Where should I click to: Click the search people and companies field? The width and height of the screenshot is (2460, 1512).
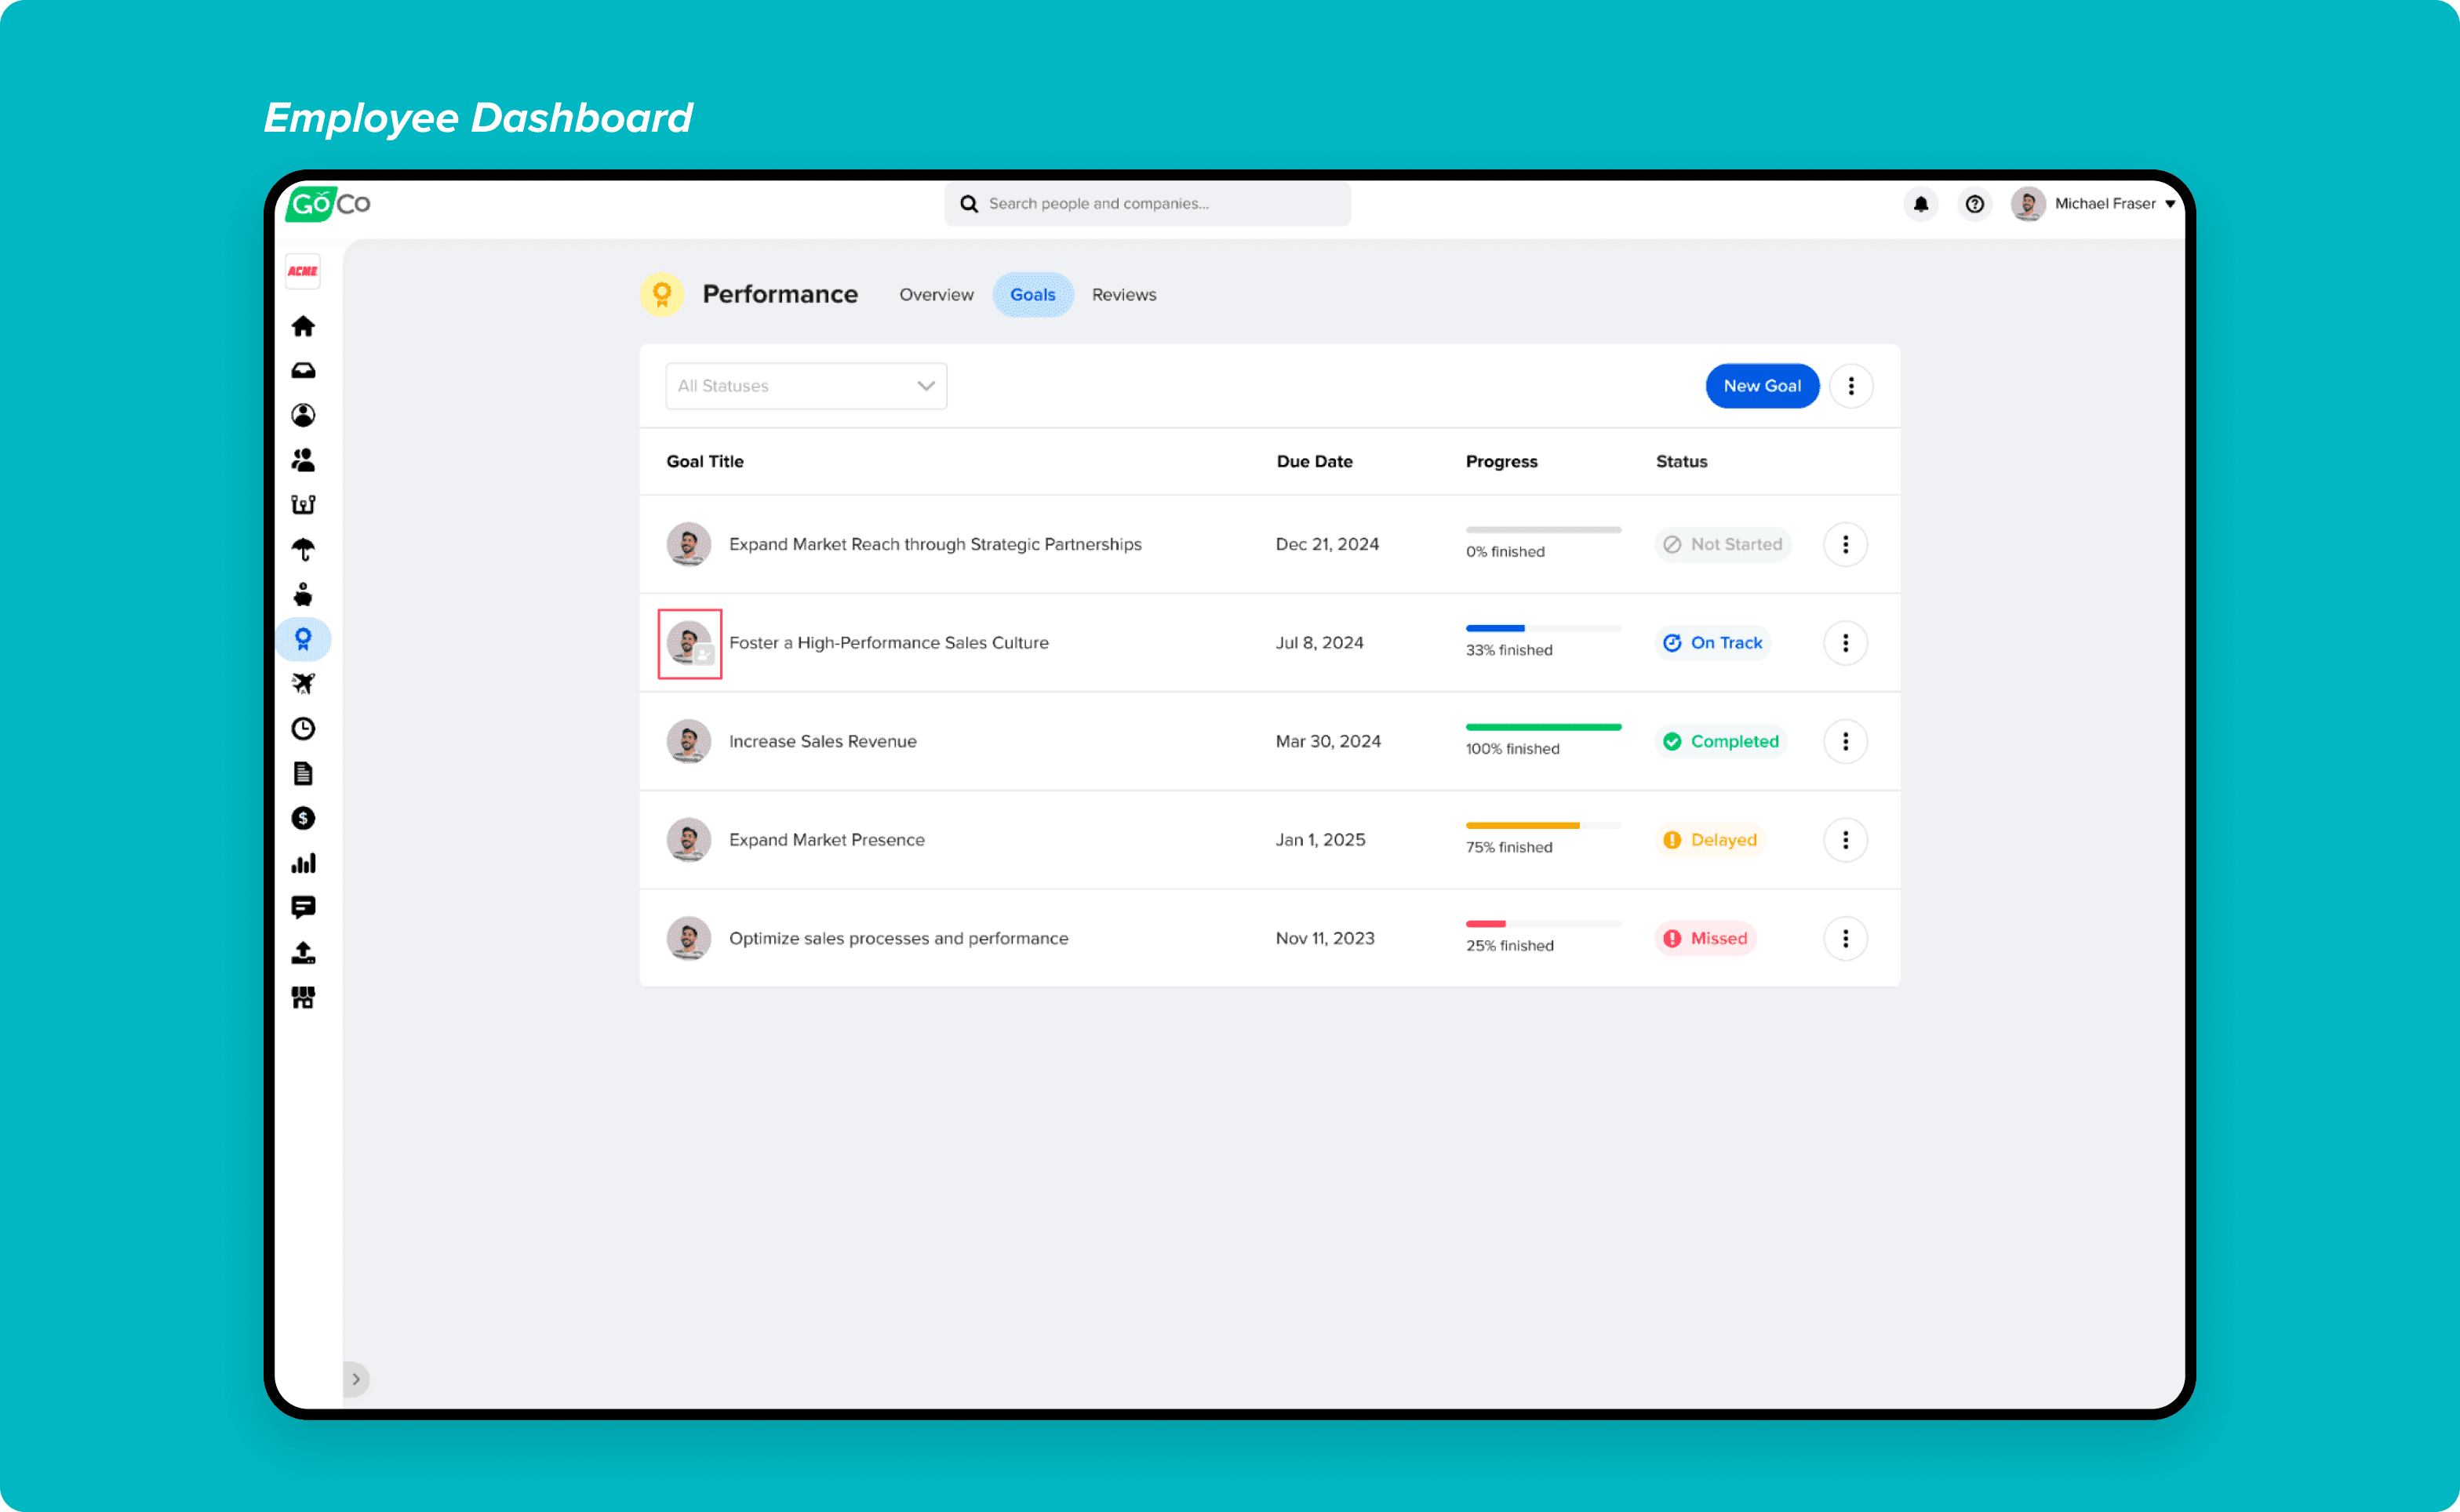click(1147, 204)
